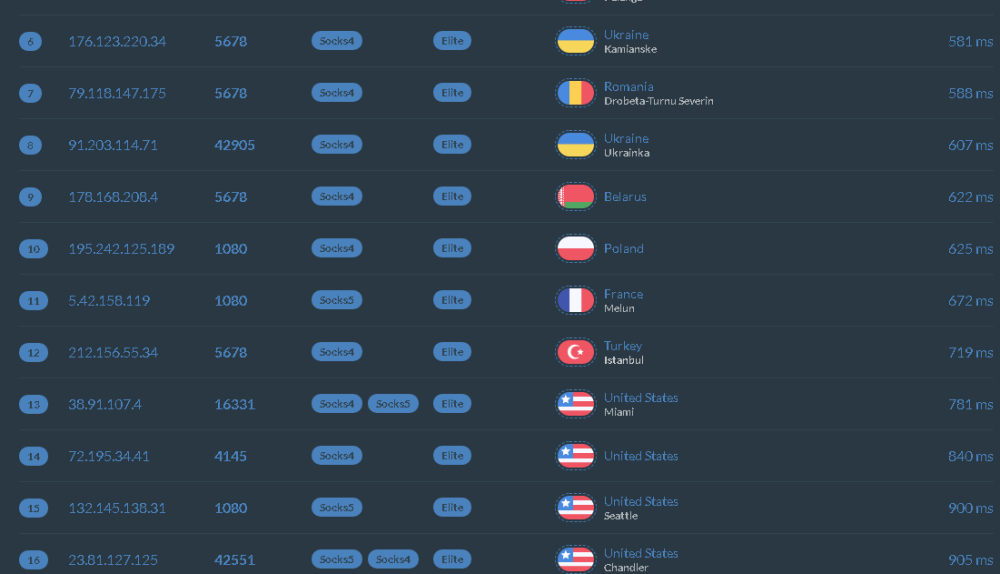Screen dimensions: 1000x574
Task: Click IP address 195.242.125.189
Action: click(121, 249)
